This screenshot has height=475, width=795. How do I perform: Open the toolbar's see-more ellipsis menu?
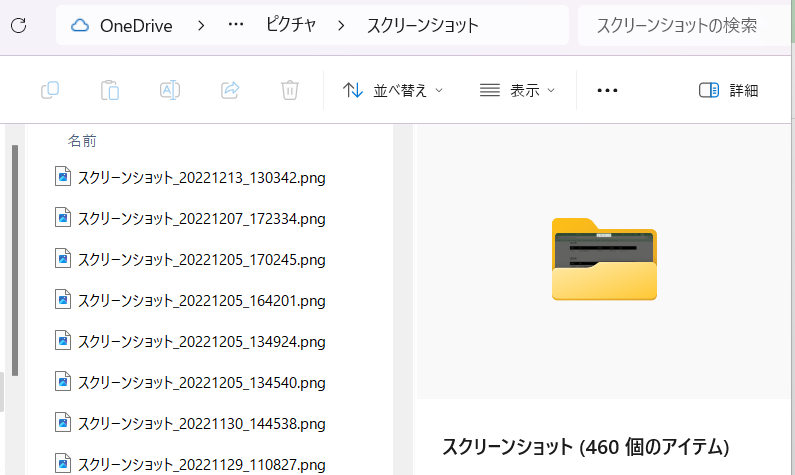point(607,90)
